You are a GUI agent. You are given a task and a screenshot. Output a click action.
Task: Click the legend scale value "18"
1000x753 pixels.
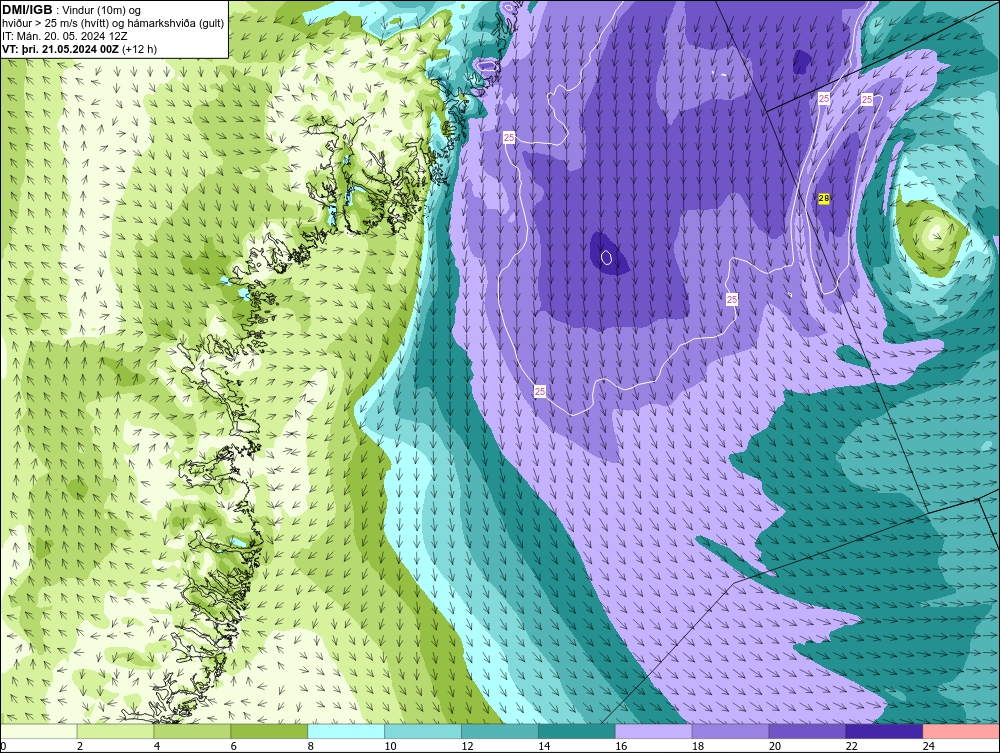pos(698,746)
